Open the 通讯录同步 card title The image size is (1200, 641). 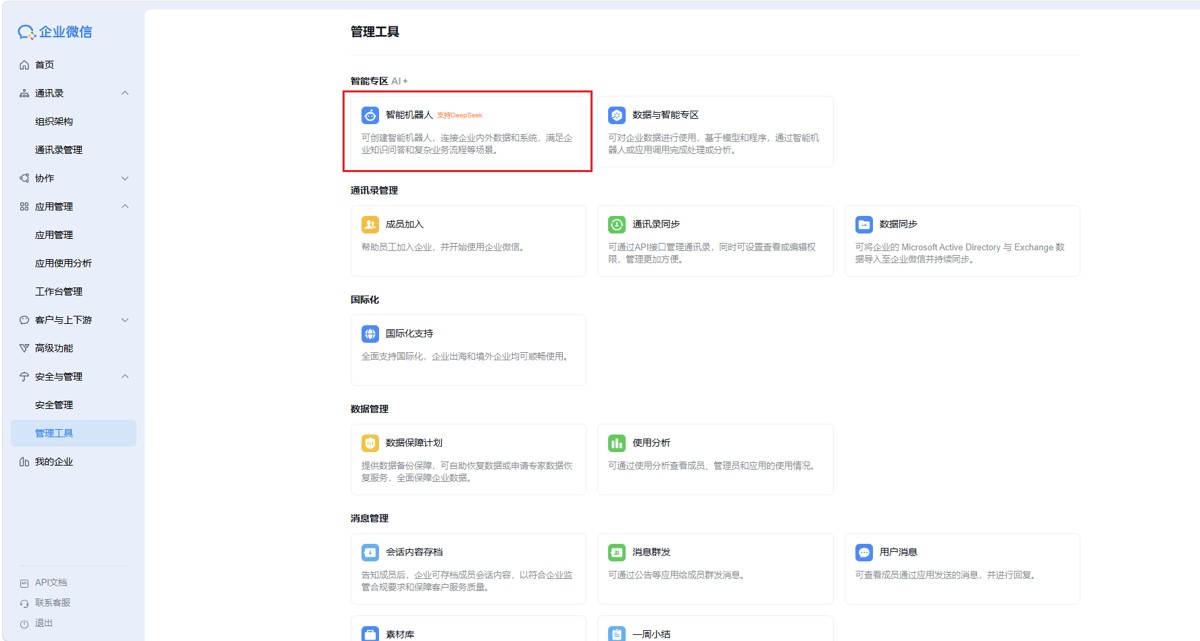[656, 225]
